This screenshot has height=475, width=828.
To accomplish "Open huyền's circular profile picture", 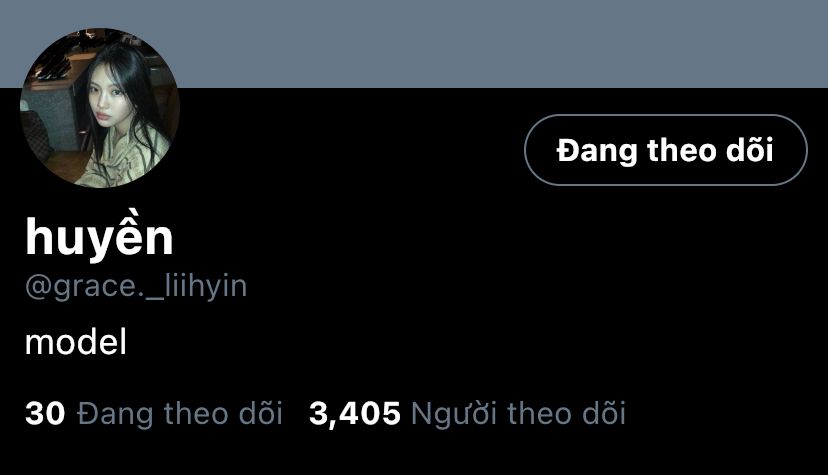I will pos(100,108).
